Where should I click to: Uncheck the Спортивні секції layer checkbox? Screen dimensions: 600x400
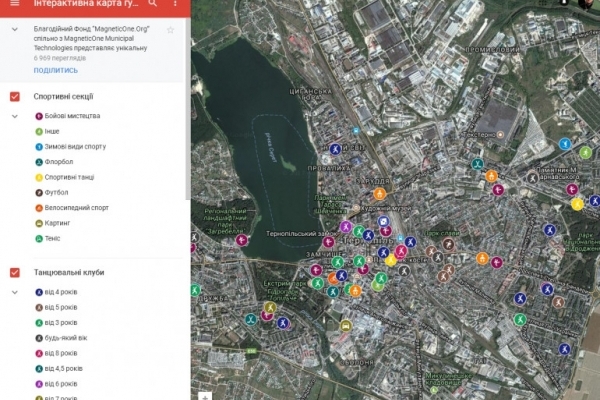tap(15, 97)
